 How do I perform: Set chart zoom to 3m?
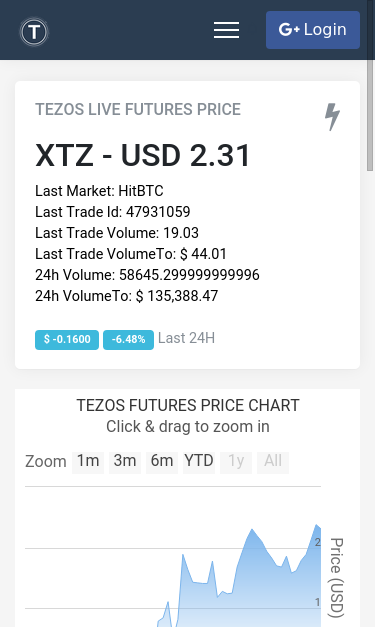[125, 462]
